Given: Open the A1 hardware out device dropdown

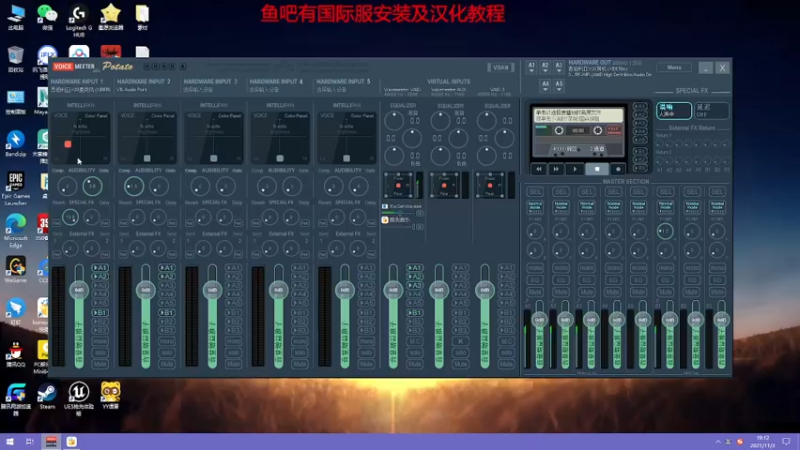Looking at the screenshot, I should [x=531, y=67].
